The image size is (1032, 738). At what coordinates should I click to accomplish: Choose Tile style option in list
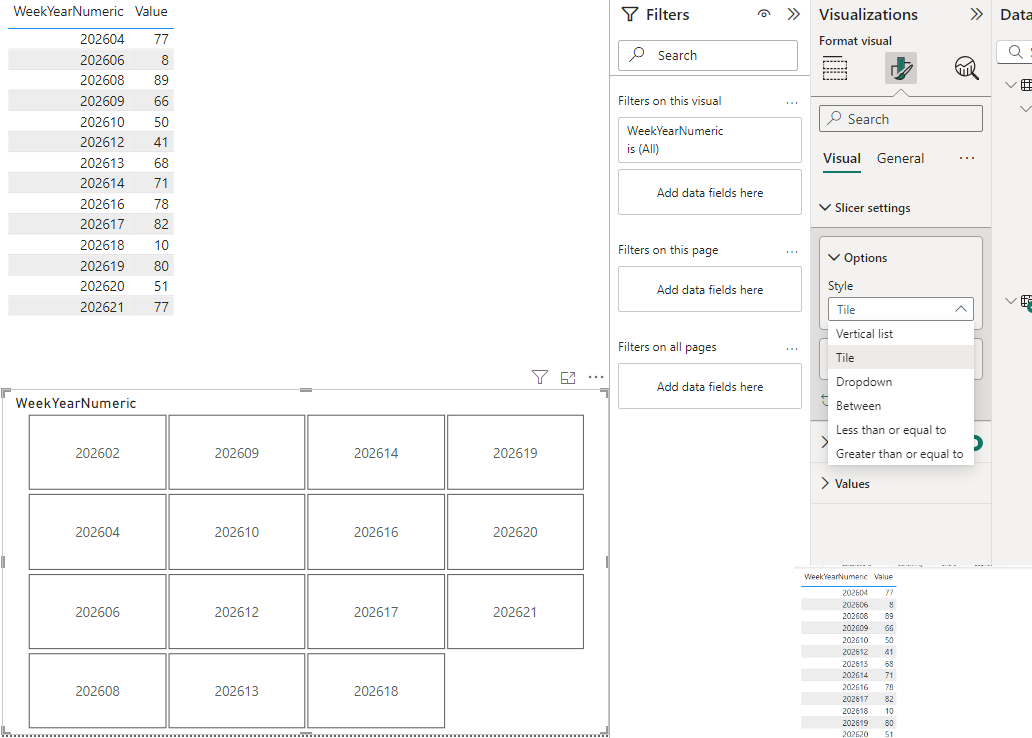click(x=900, y=357)
